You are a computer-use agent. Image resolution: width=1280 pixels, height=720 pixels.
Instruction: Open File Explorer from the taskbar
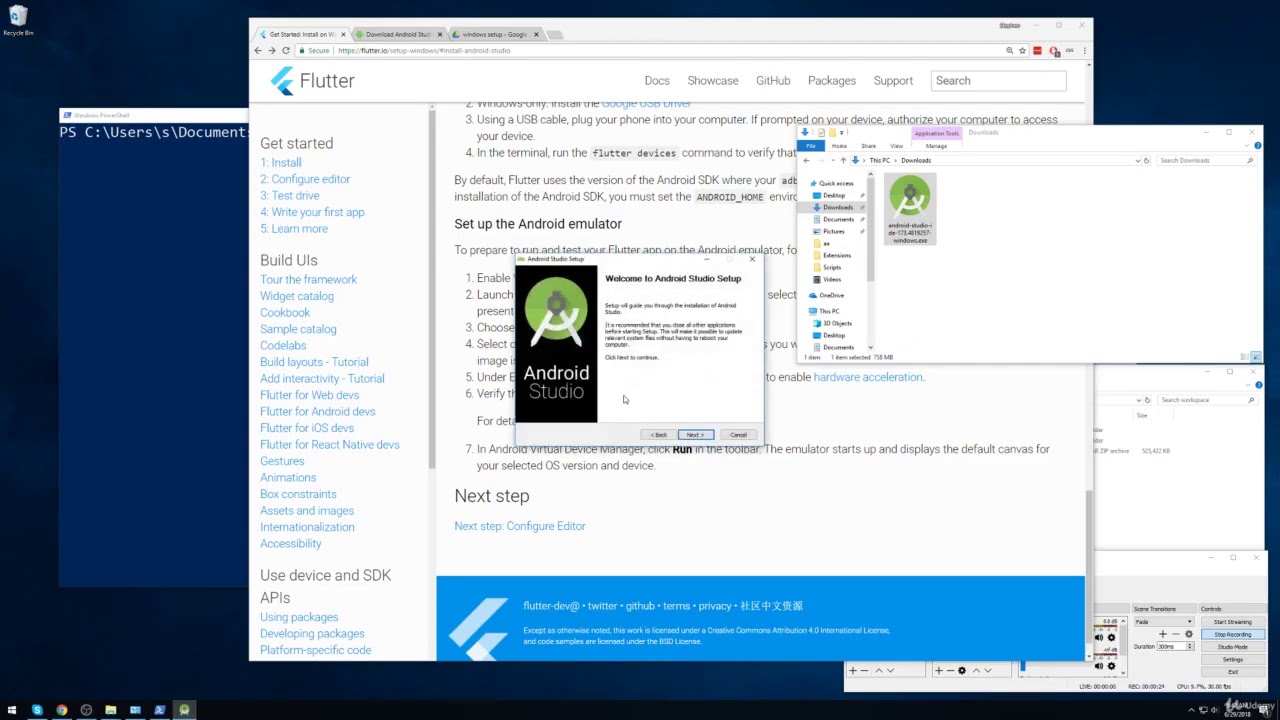click(x=110, y=710)
